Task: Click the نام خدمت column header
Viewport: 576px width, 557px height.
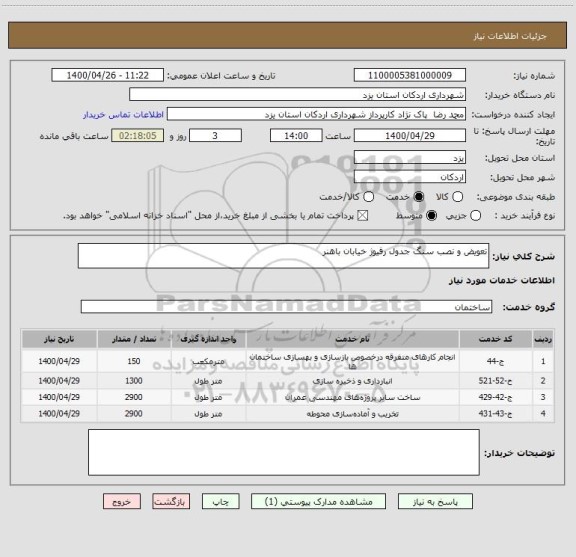Action: coord(352,339)
